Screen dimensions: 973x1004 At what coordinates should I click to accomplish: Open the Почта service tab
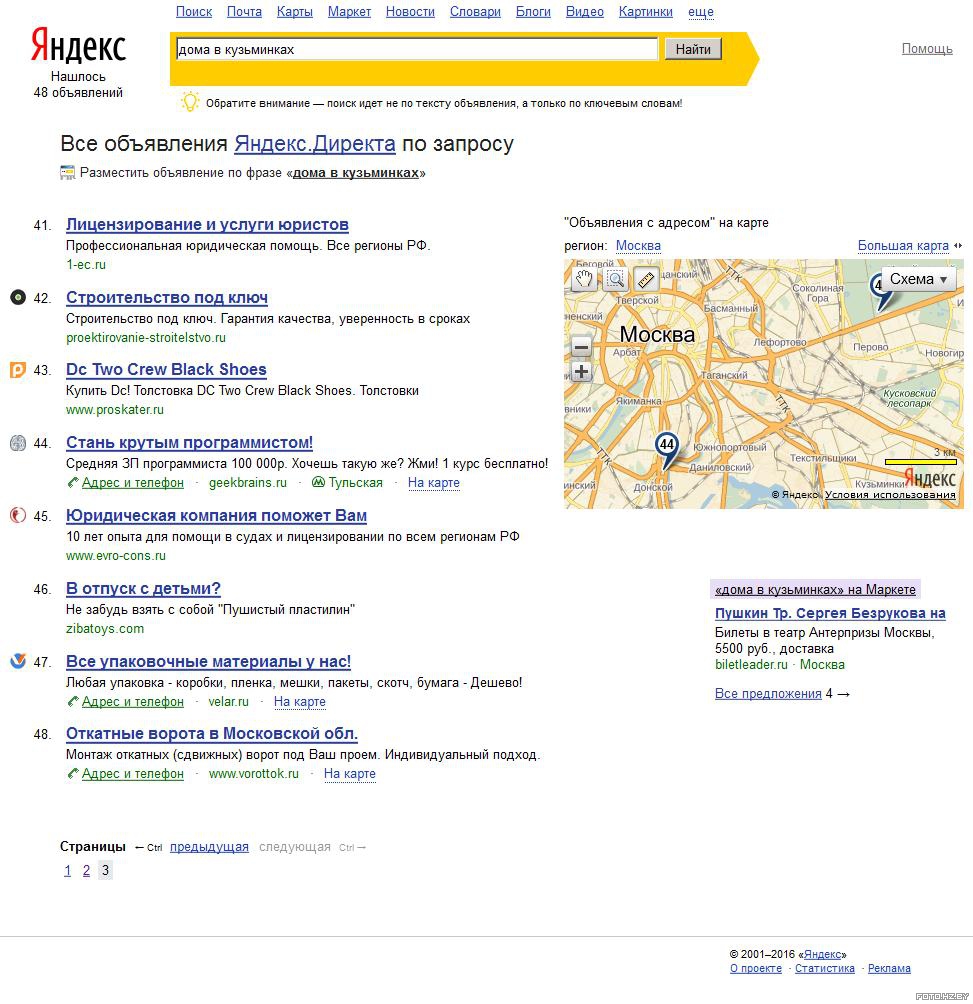pos(244,12)
